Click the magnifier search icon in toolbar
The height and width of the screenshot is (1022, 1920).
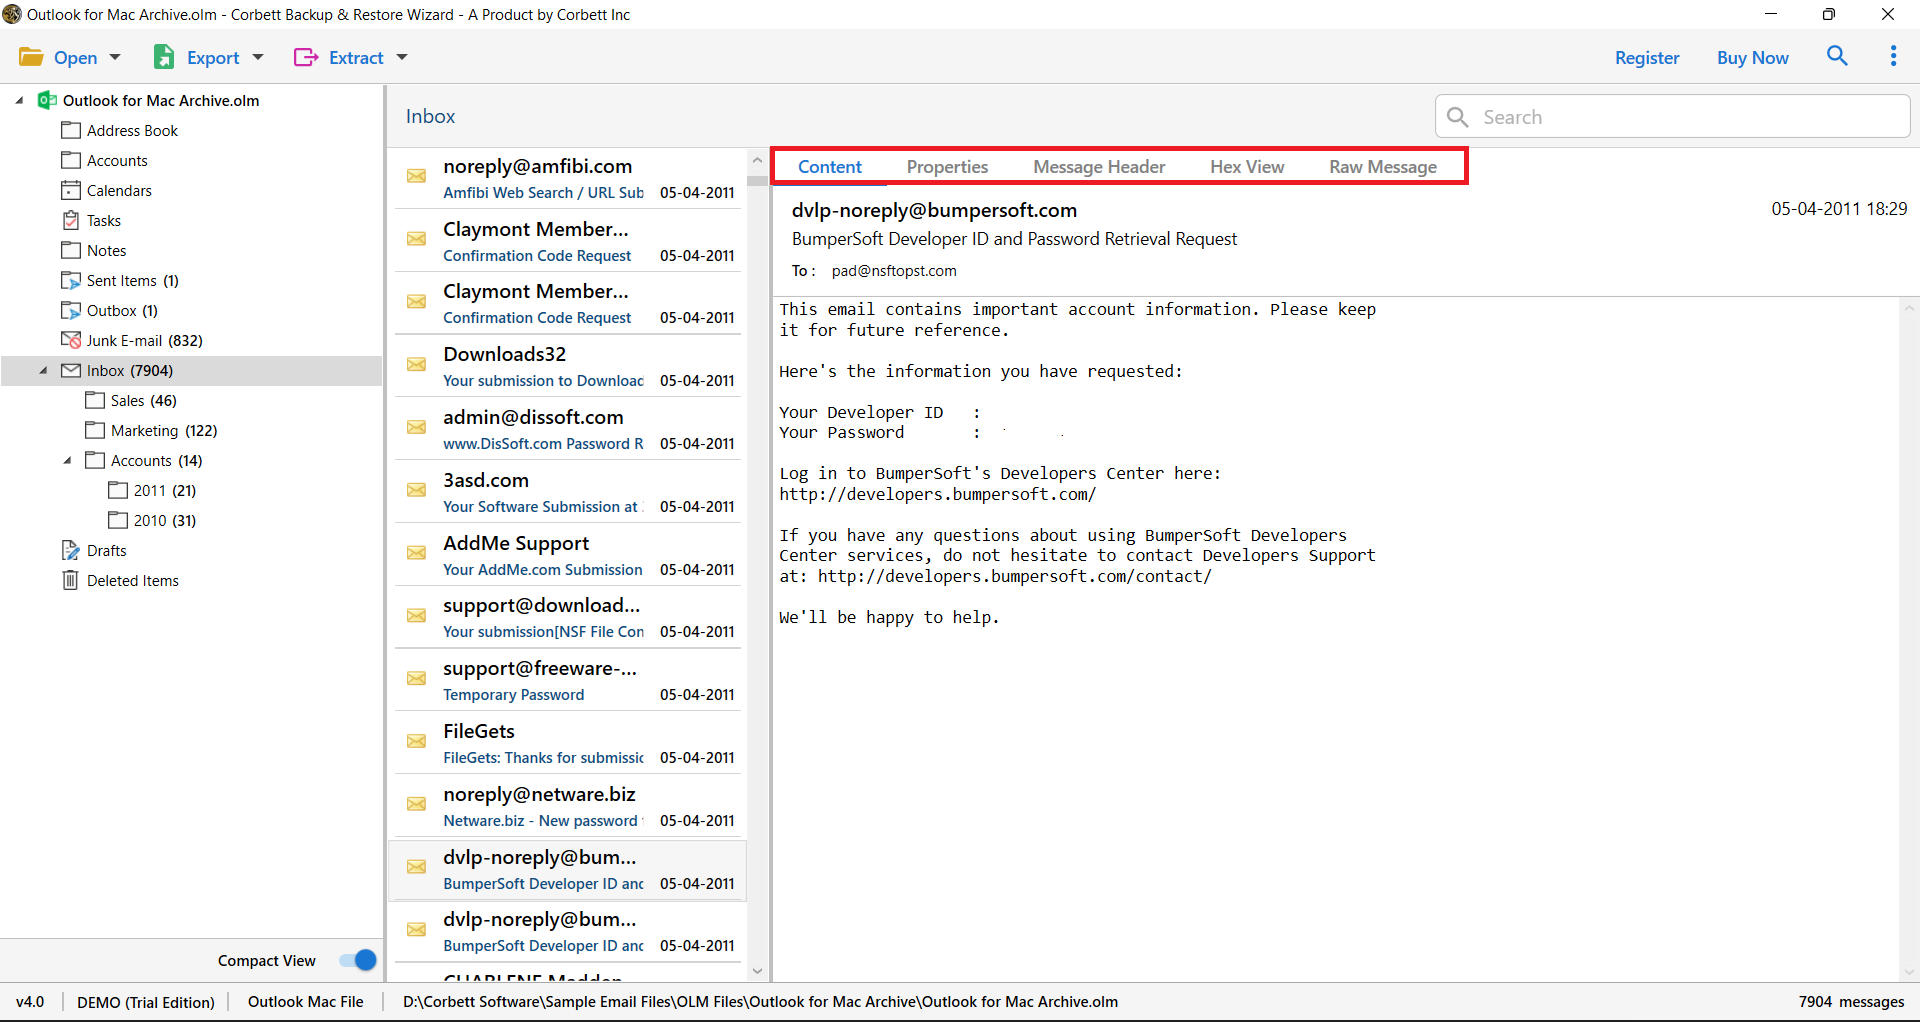tap(1837, 56)
